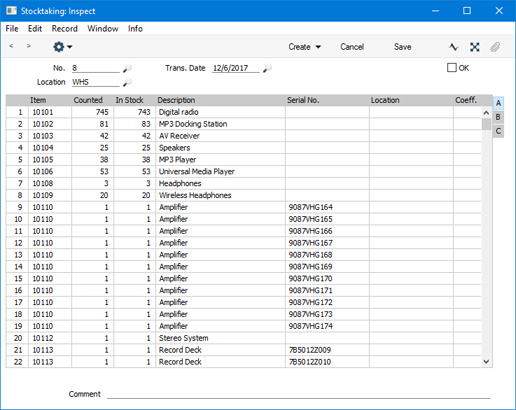Click the attachments paperclip icon
The width and height of the screenshot is (516, 410).
pyautogui.click(x=495, y=47)
